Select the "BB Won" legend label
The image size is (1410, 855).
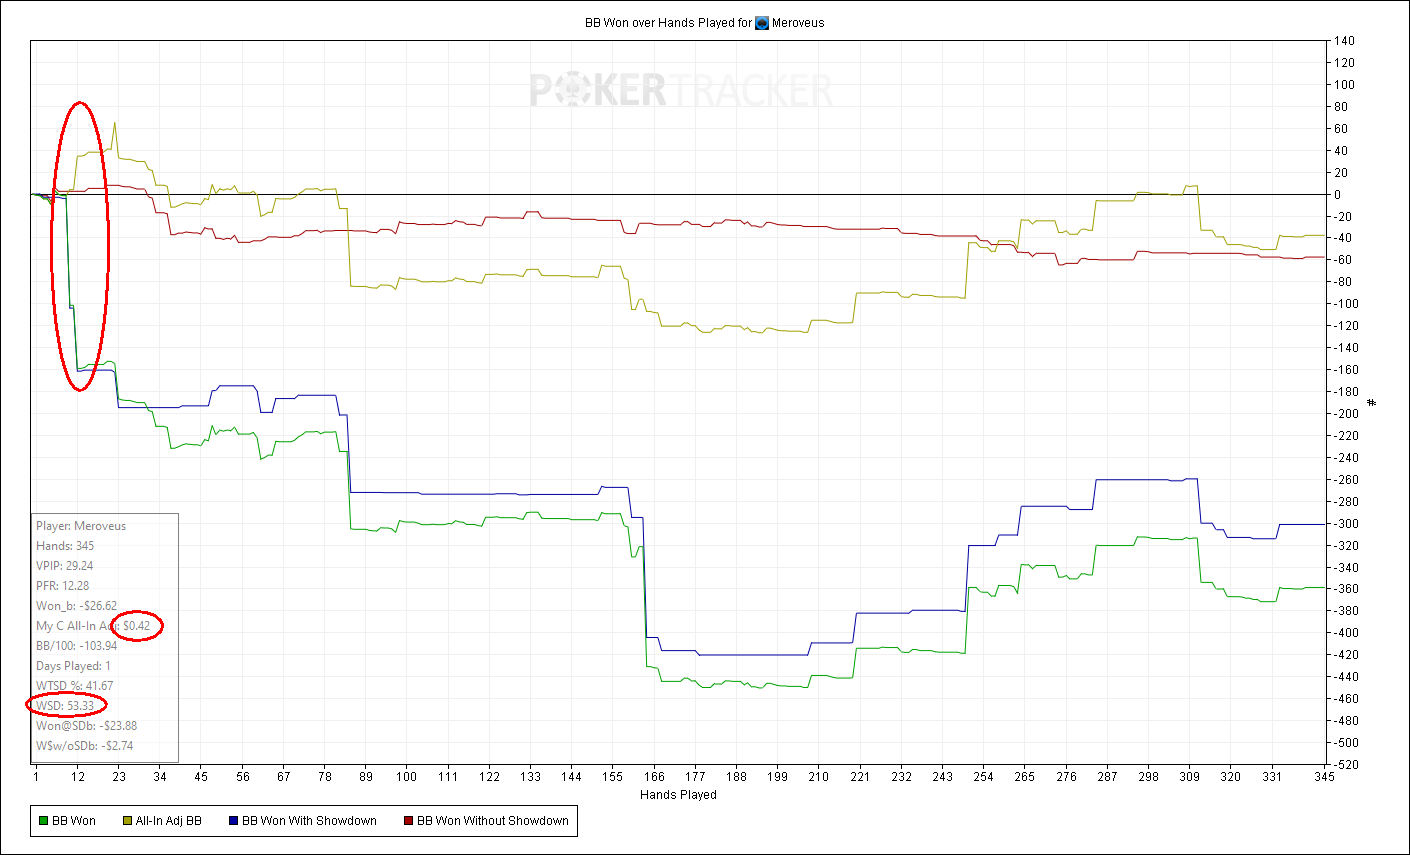74,821
